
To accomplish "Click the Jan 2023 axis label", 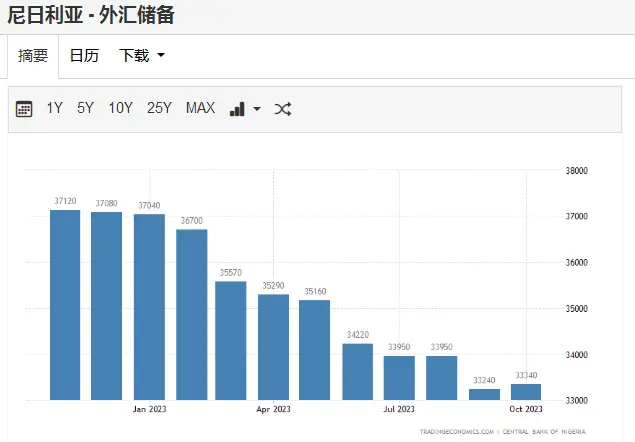I will click(x=149, y=409).
